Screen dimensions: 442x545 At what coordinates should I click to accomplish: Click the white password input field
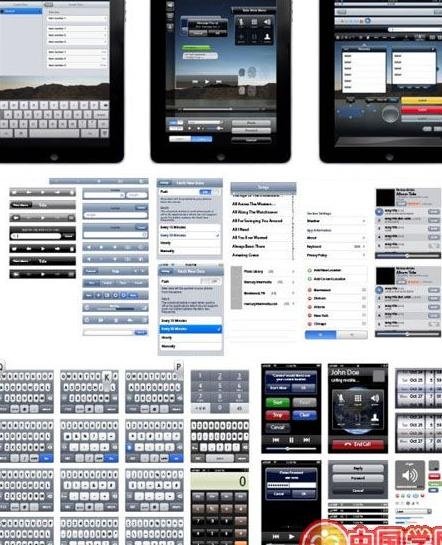tap(291, 485)
